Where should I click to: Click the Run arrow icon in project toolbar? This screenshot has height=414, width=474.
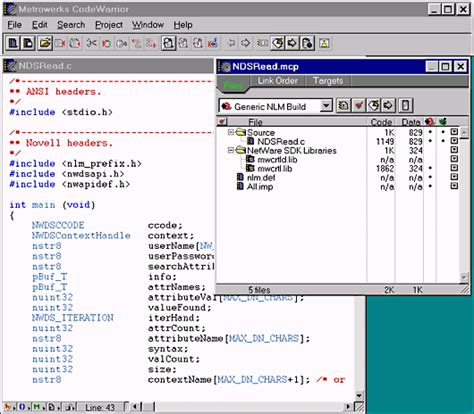388,106
